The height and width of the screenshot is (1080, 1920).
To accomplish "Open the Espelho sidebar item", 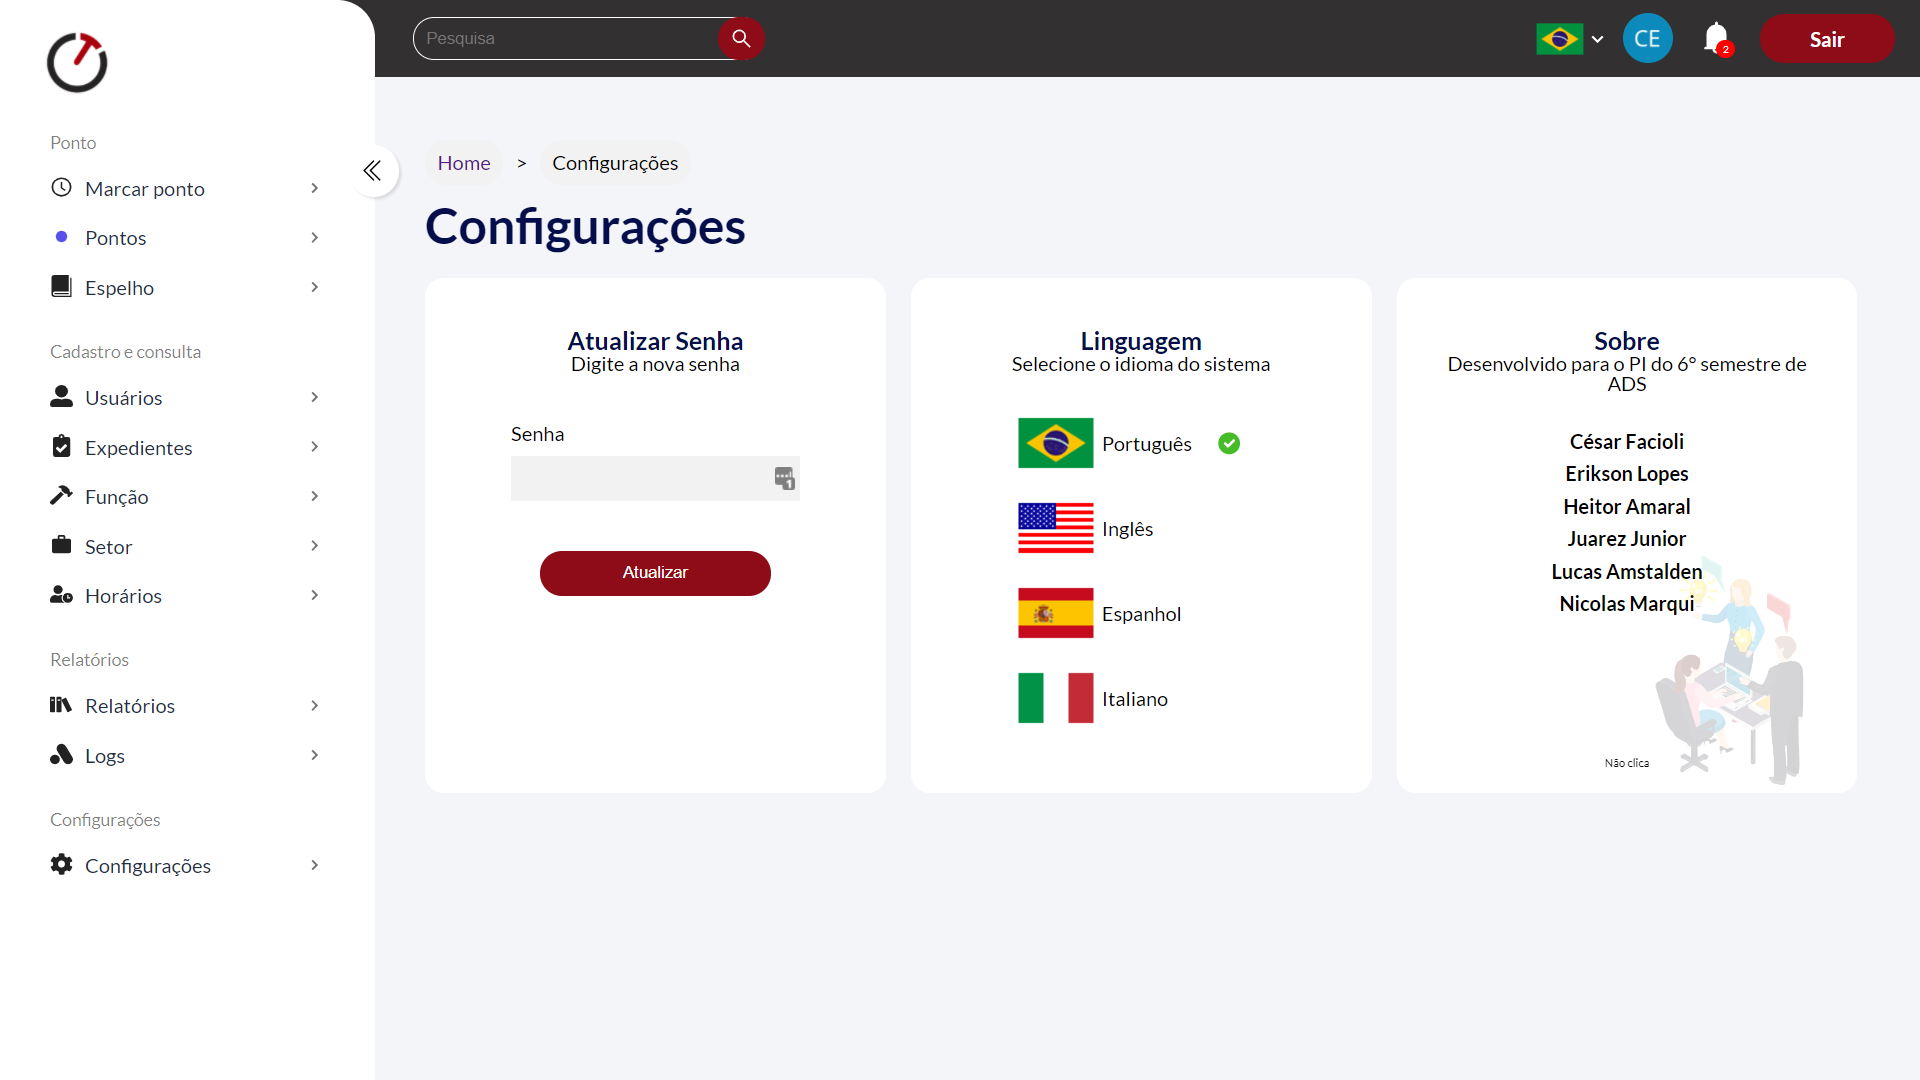I will click(119, 288).
